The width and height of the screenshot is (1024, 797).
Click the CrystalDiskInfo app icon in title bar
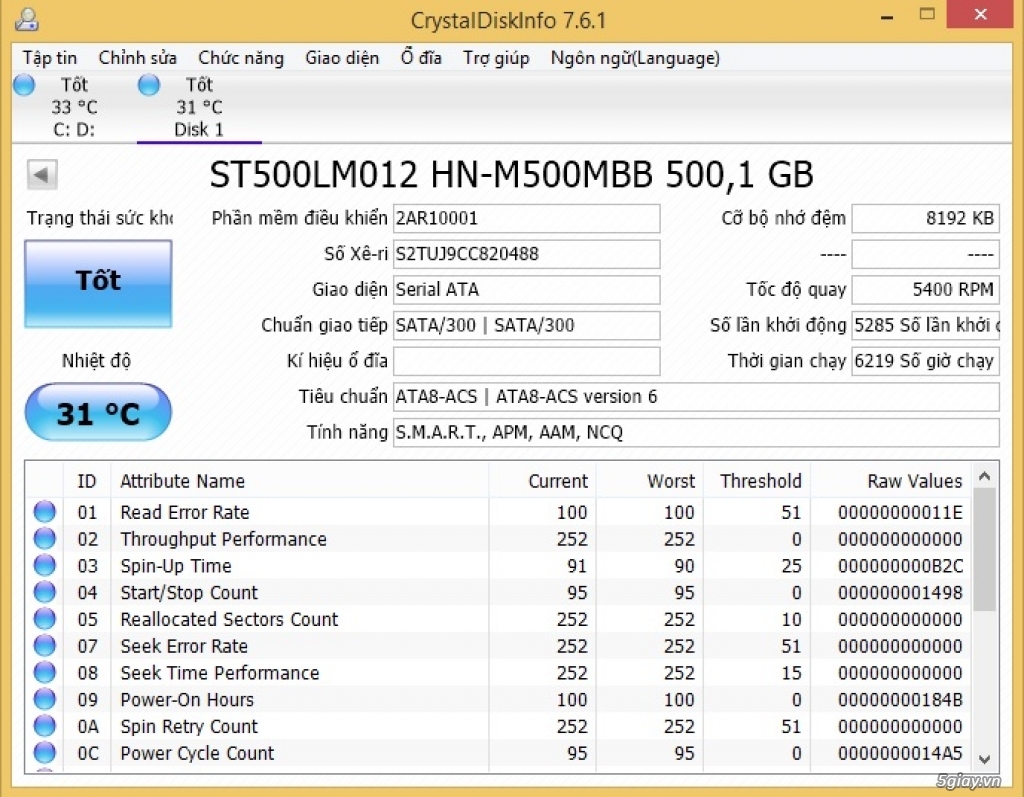point(27,19)
